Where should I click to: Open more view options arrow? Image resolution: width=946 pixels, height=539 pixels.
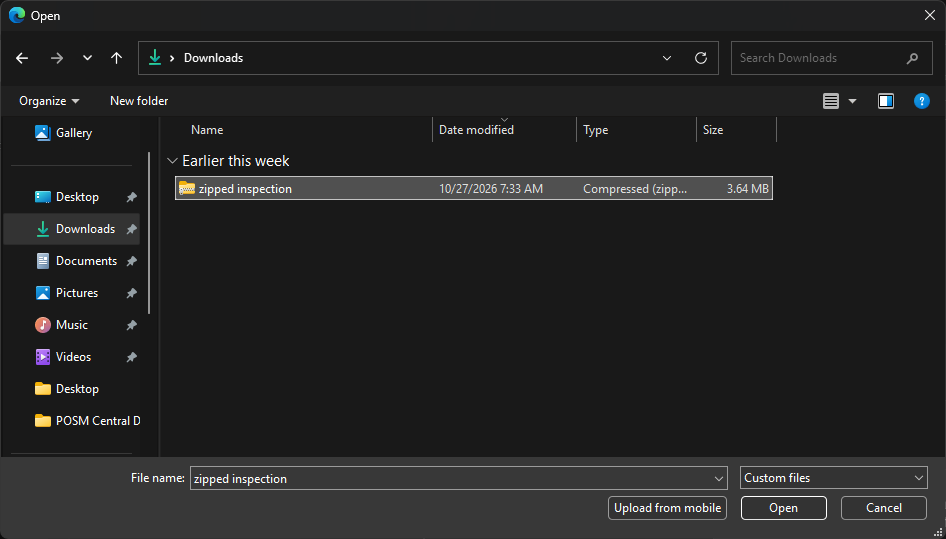tap(852, 101)
